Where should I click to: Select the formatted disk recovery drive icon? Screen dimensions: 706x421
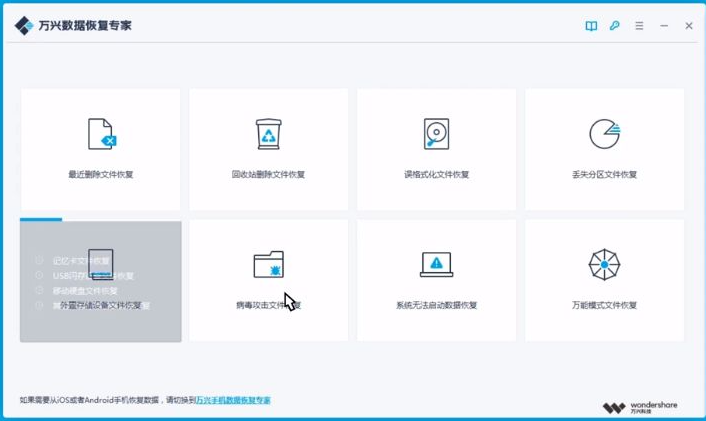coord(436,133)
